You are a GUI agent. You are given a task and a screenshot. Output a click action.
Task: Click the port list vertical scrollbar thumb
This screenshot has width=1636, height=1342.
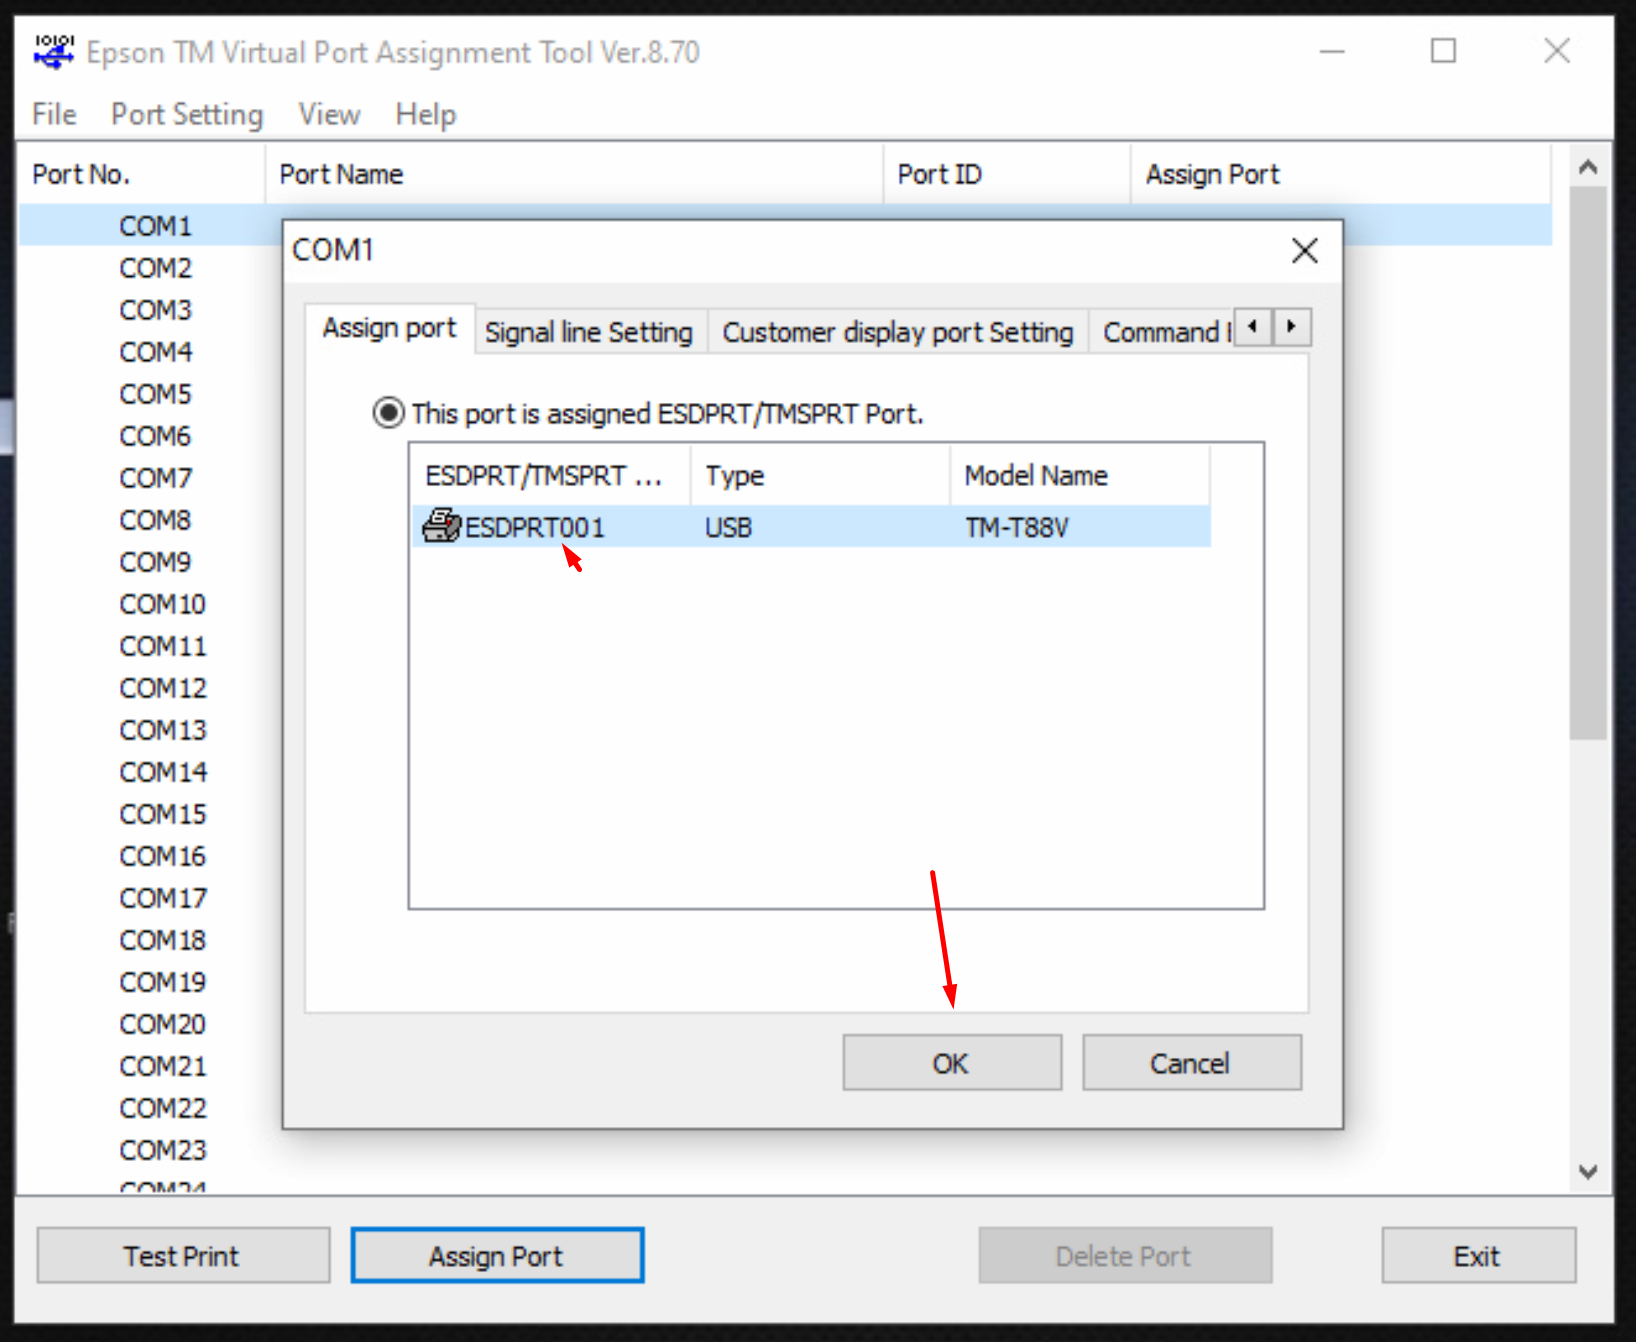(x=1587, y=462)
